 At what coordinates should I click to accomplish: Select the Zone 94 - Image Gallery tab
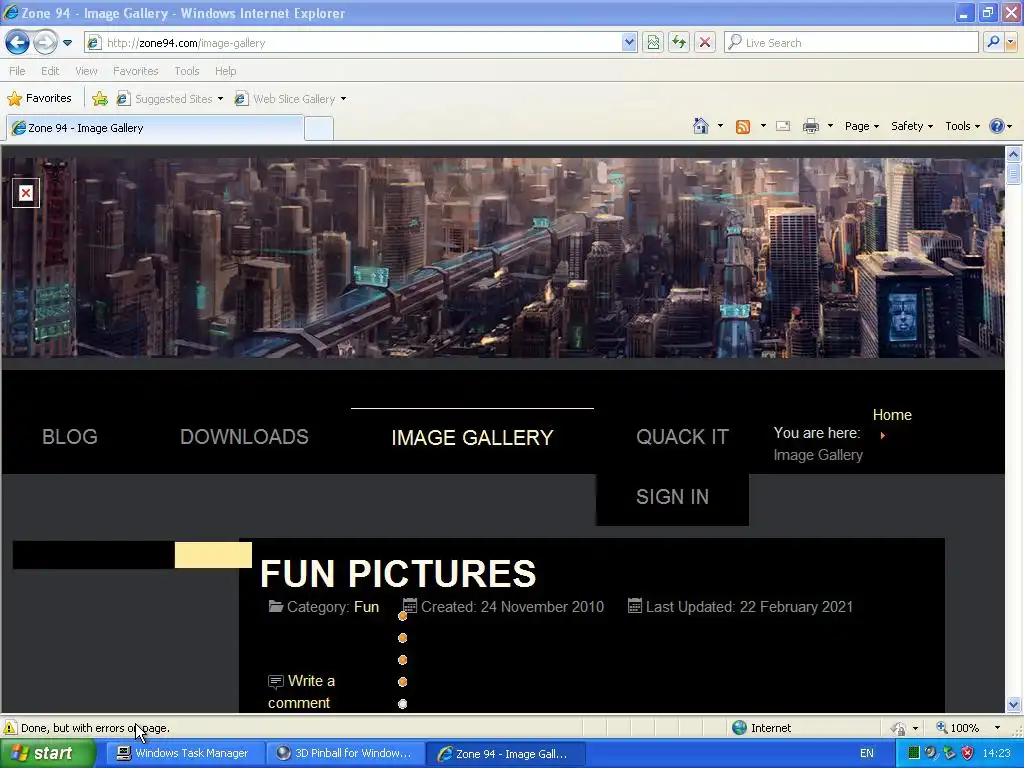tap(155, 128)
